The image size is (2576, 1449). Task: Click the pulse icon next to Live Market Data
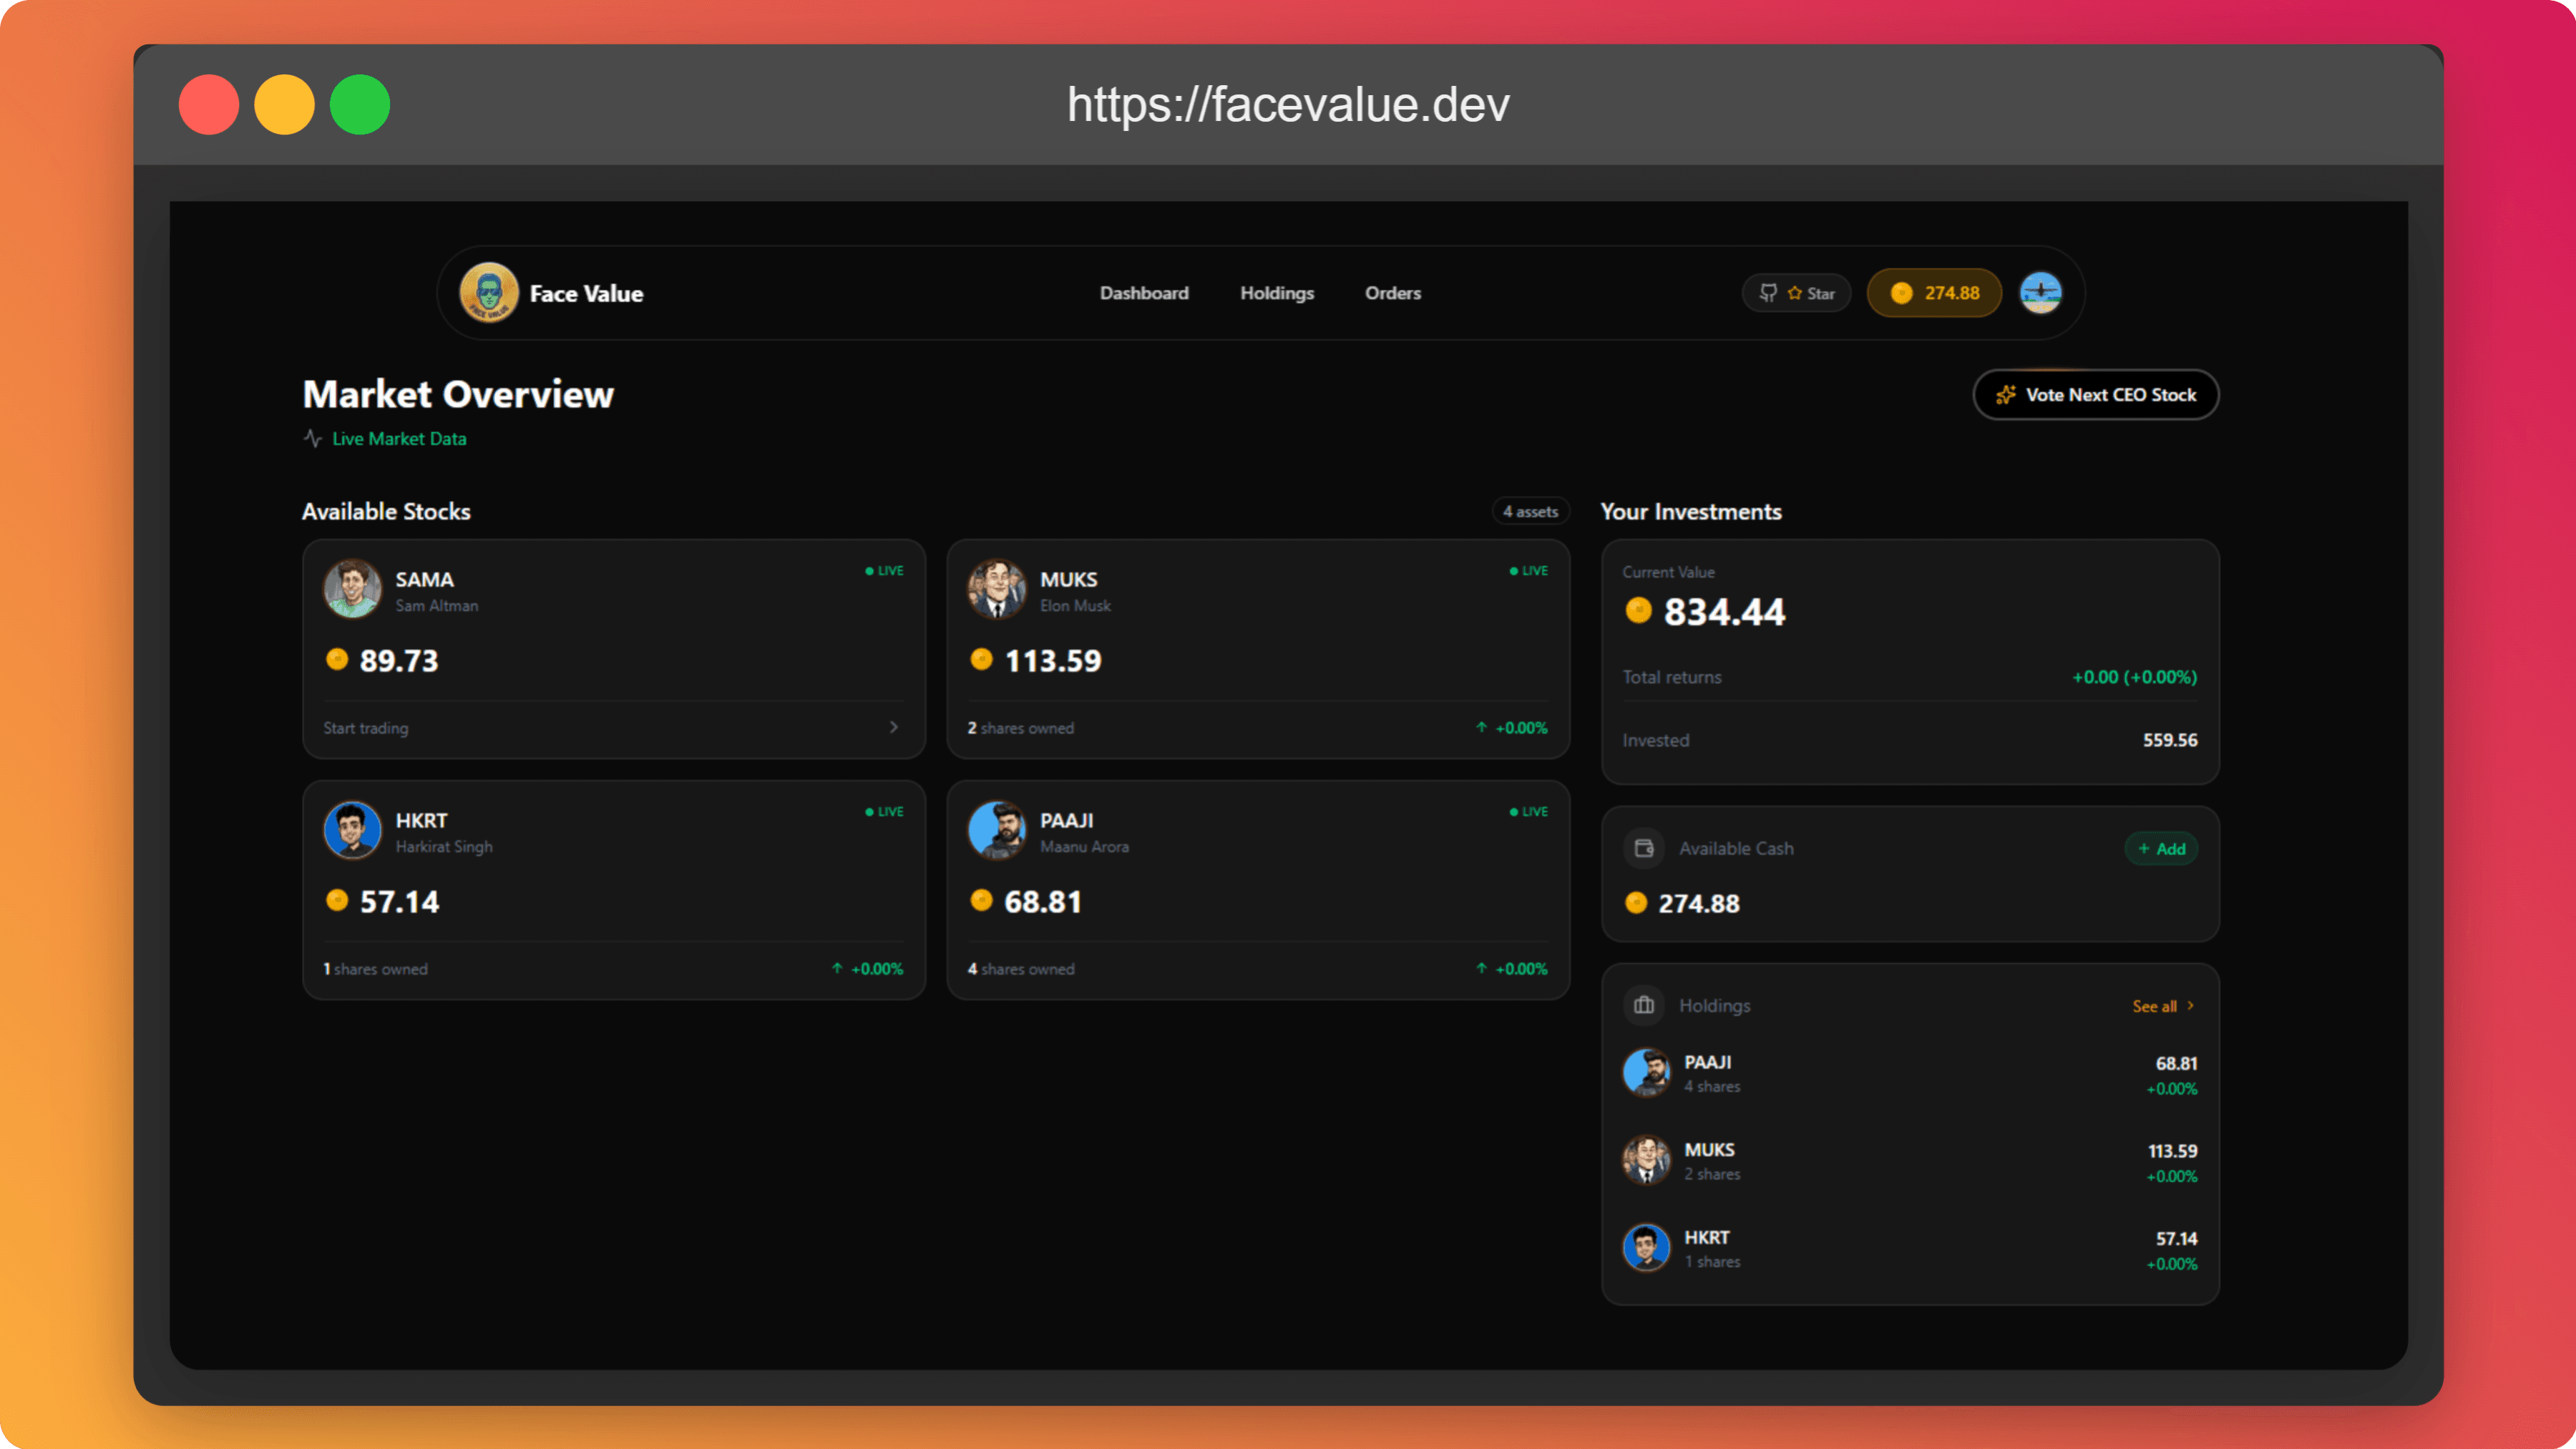(x=311, y=438)
